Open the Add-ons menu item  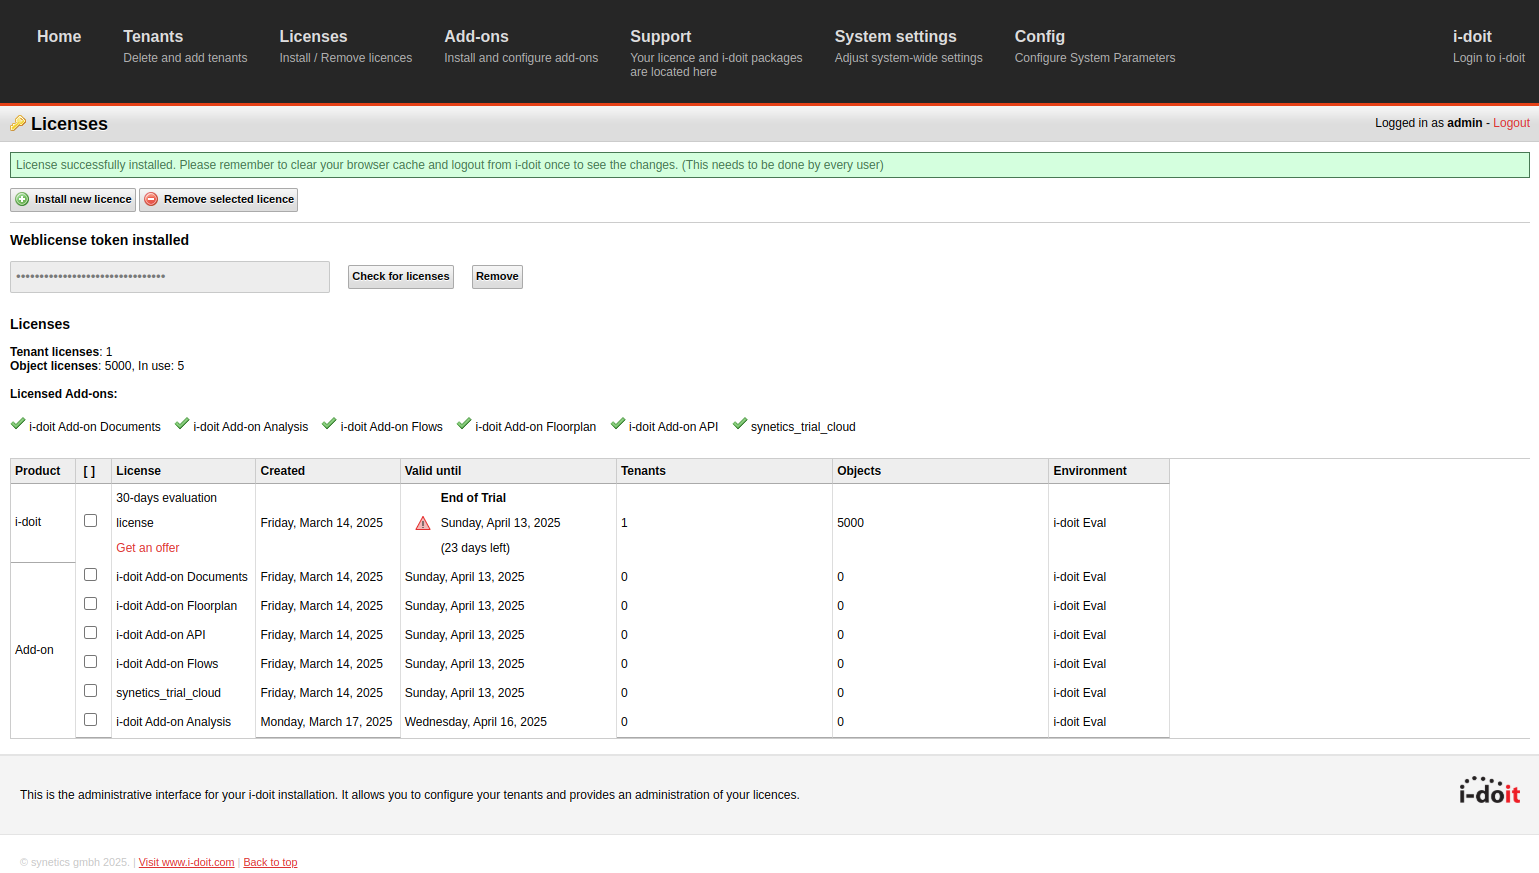pyautogui.click(x=521, y=46)
